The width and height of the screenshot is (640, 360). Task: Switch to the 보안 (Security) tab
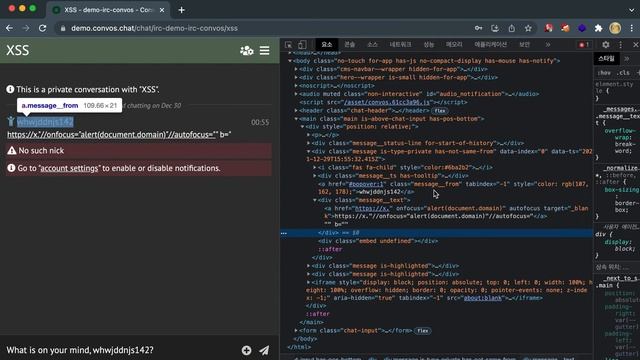524,44
